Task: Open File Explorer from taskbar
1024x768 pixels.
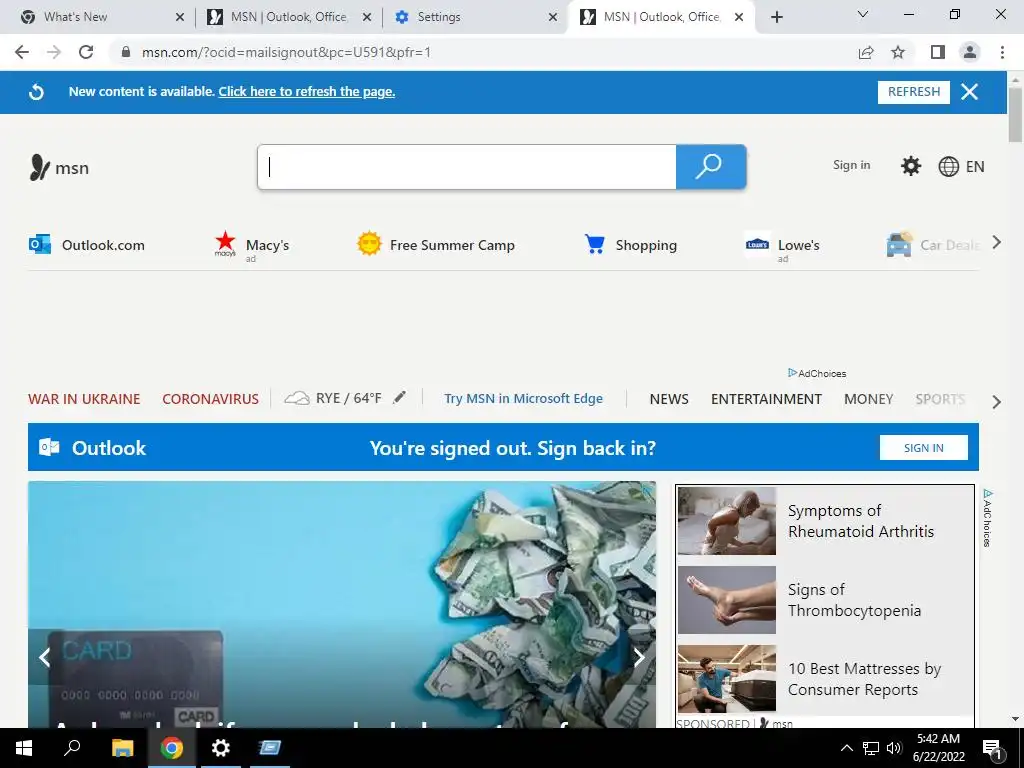Action: click(x=122, y=748)
